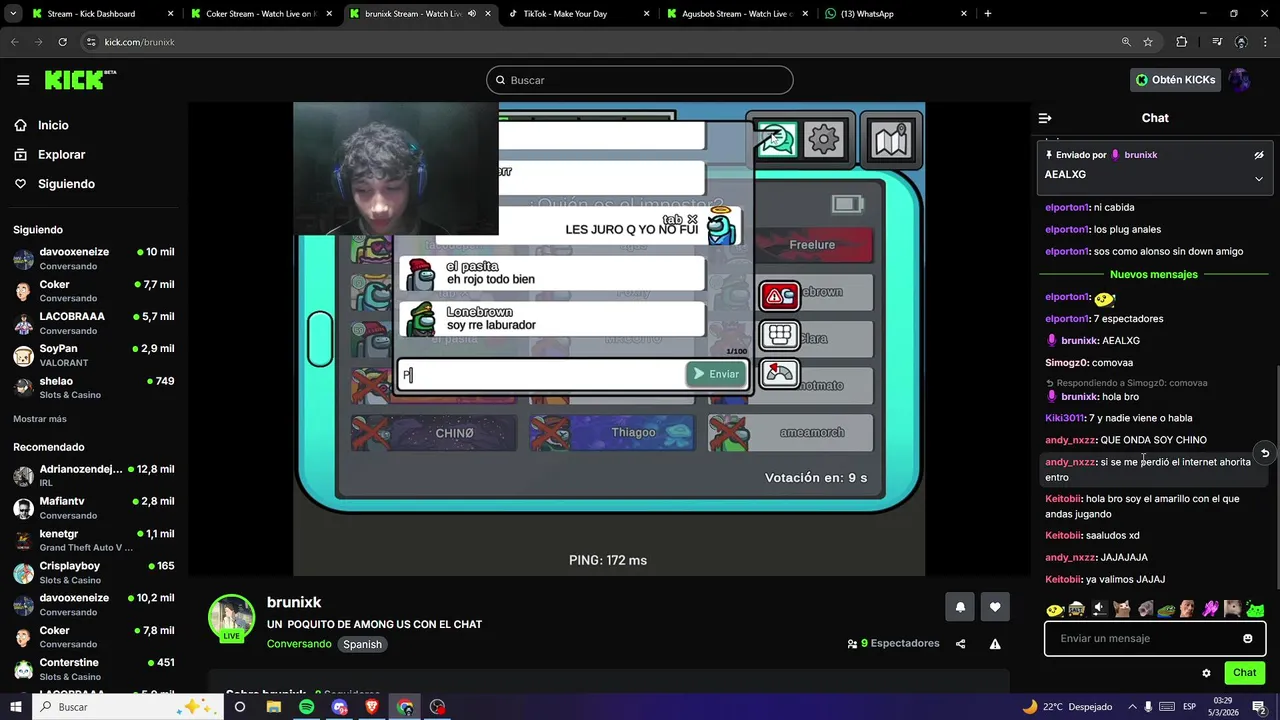
Task: Open the Kick hamburger menu
Action: tap(23, 80)
